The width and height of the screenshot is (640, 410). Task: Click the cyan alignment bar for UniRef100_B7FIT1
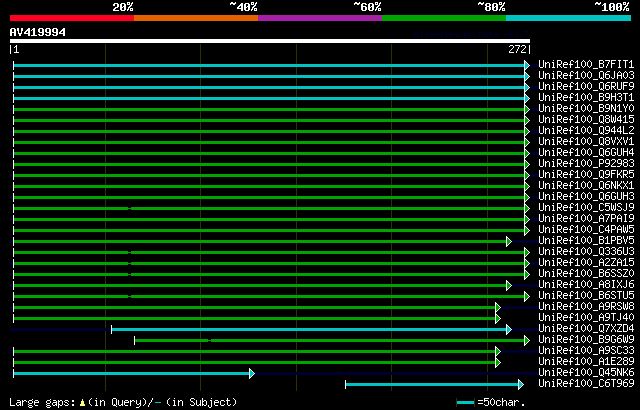point(269,65)
